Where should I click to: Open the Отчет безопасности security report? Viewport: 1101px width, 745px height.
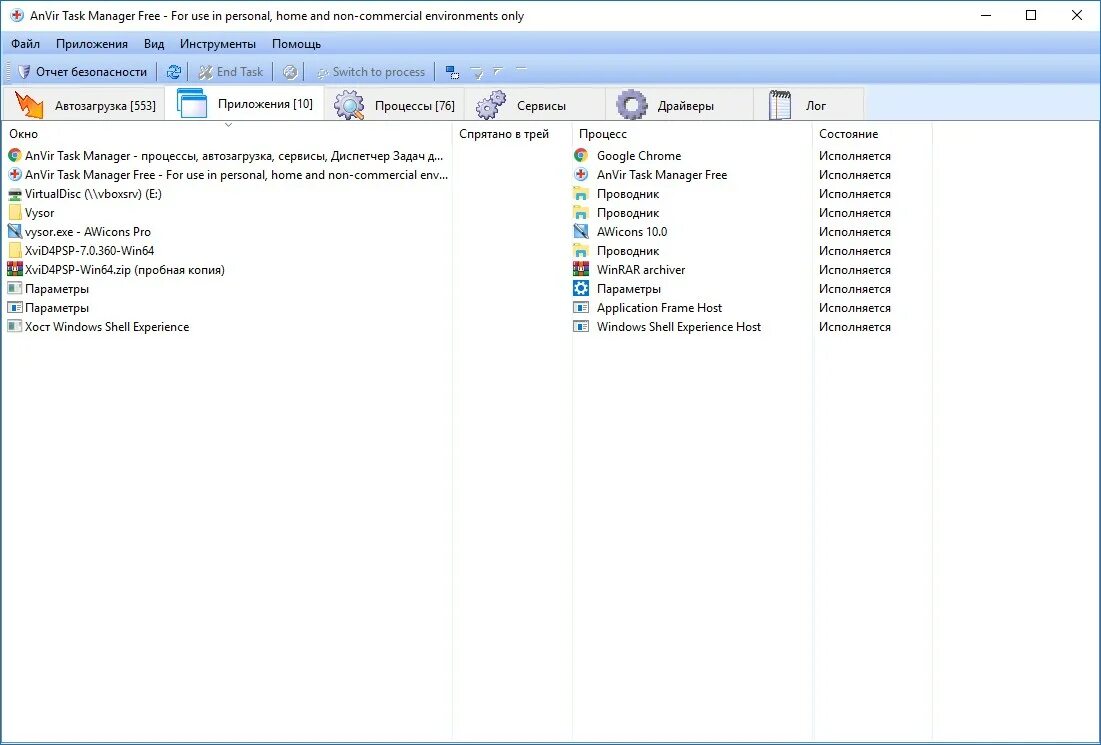[x=82, y=72]
